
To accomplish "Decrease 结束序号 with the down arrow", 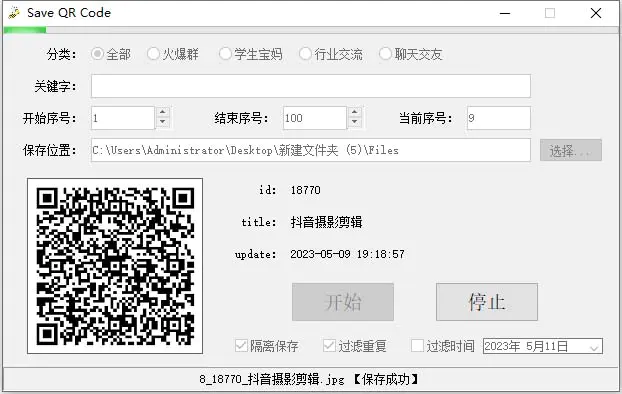I will (x=355, y=123).
